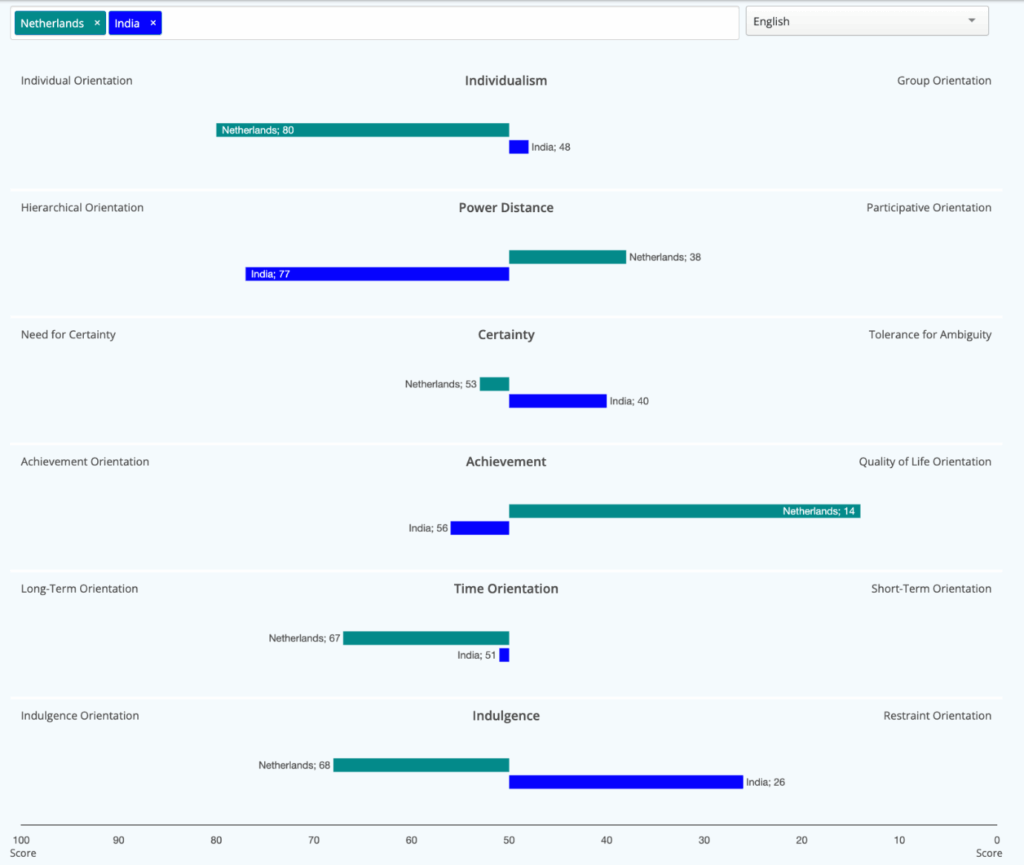This screenshot has height=865, width=1024.
Task: Open the English language dropdown
Action: (x=866, y=21)
